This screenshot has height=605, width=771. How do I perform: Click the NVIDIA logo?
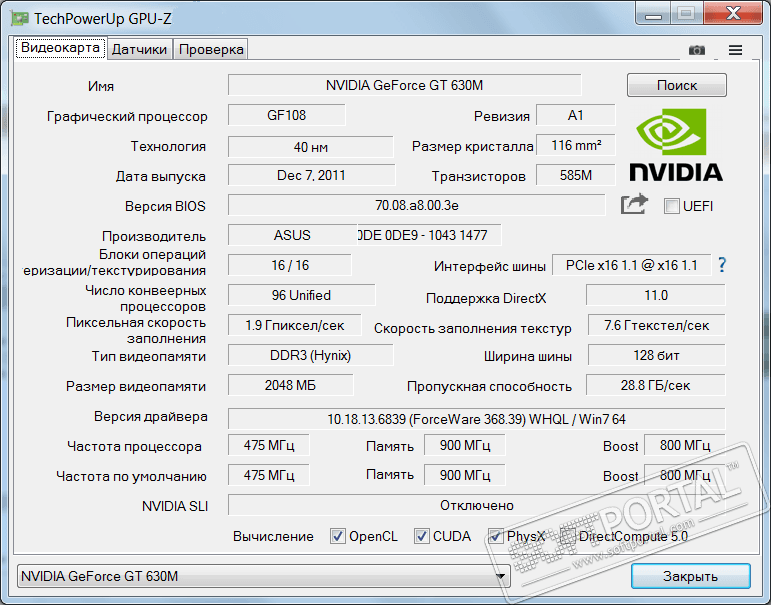click(x=676, y=145)
